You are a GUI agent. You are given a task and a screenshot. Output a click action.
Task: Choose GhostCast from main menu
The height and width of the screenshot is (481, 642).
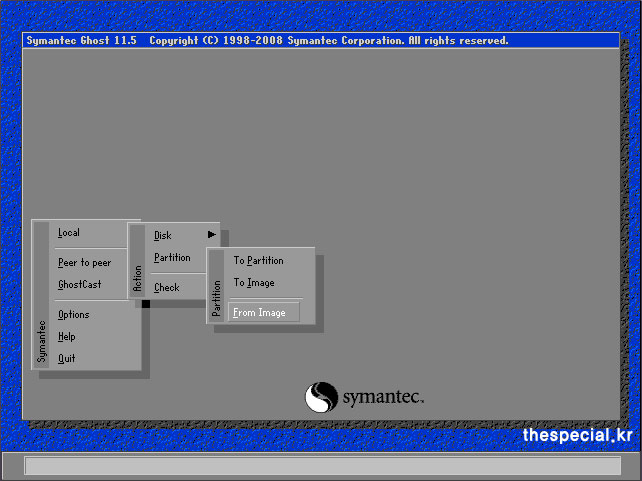79,284
